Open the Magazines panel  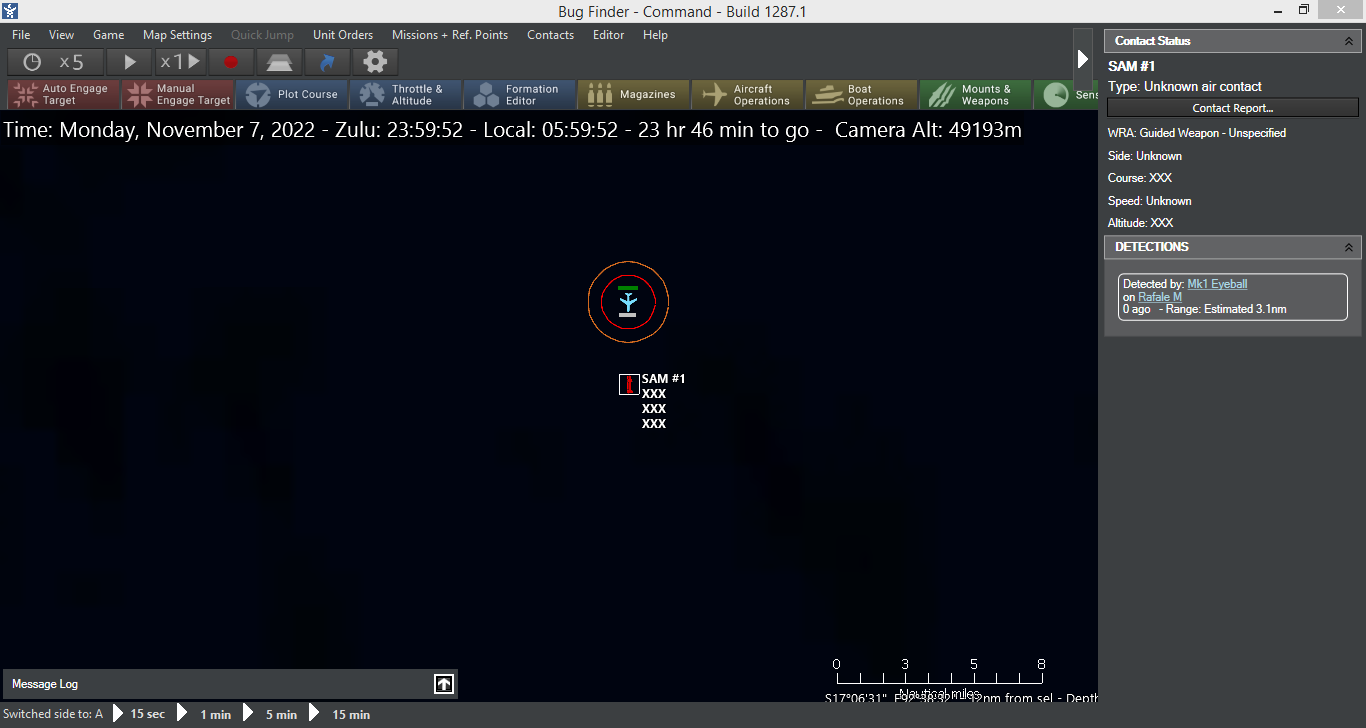tap(633, 94)
